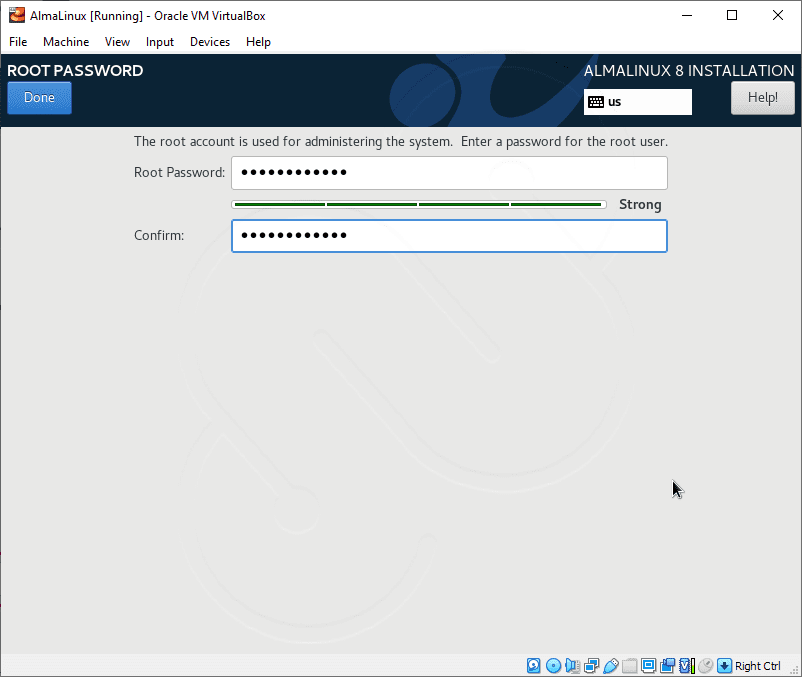This screenshot has height=677, width=802.
Task: Click the network adapter status icon
Action: coord(592,665)
